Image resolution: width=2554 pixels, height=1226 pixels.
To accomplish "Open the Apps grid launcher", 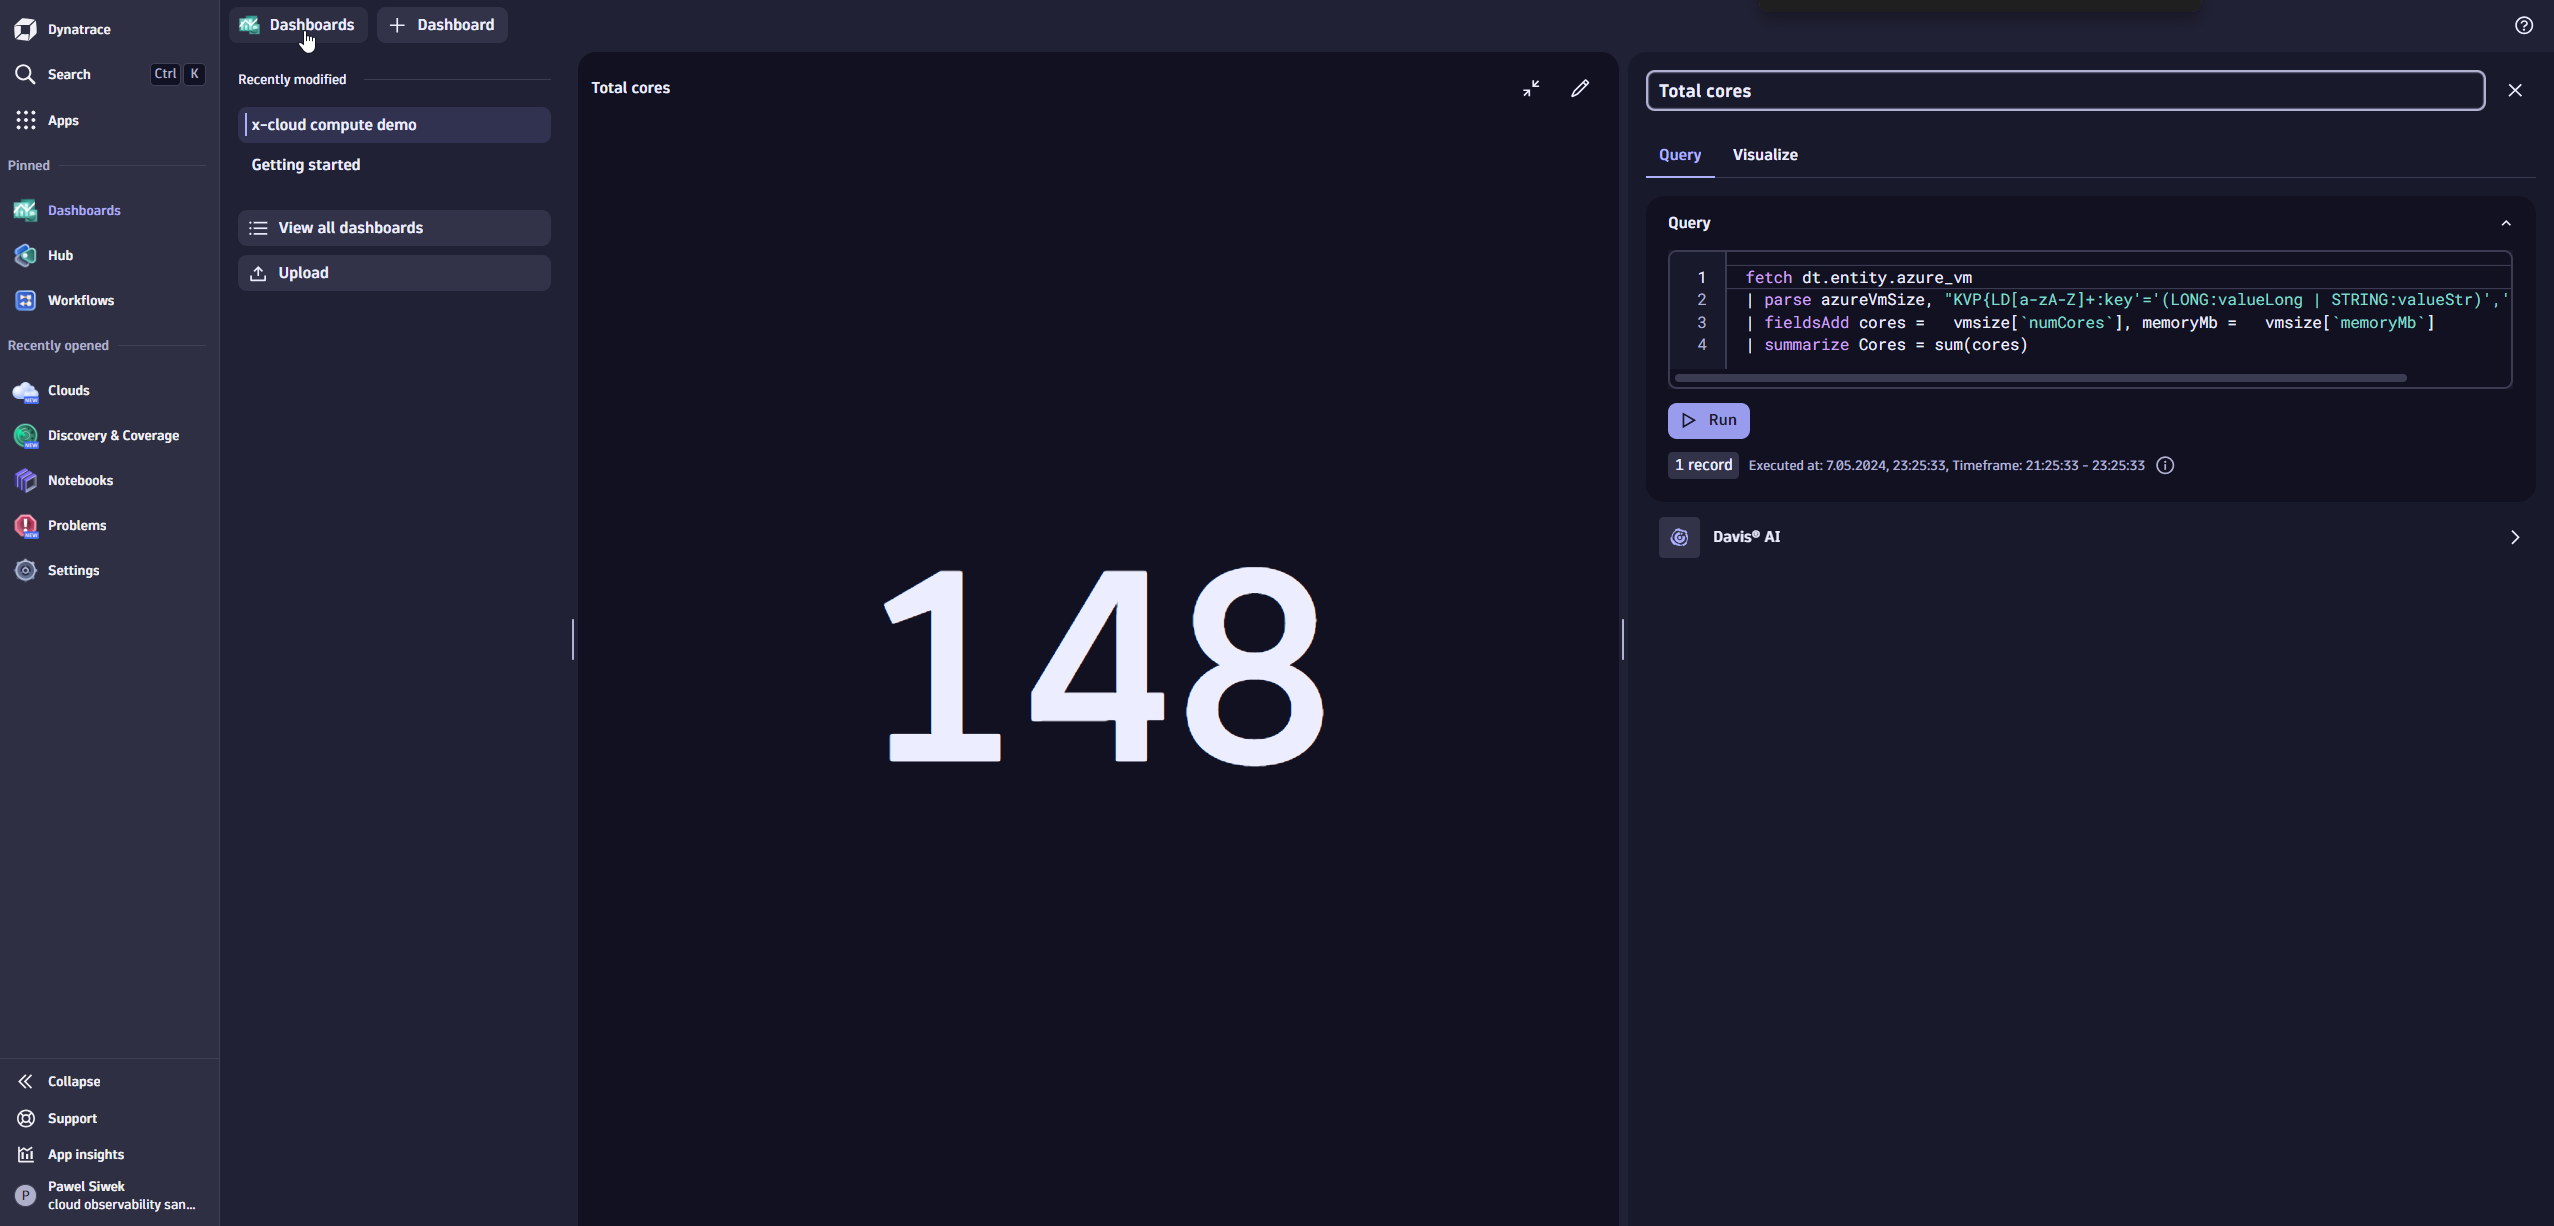I will pyautogui.click(x=62, y=121).
